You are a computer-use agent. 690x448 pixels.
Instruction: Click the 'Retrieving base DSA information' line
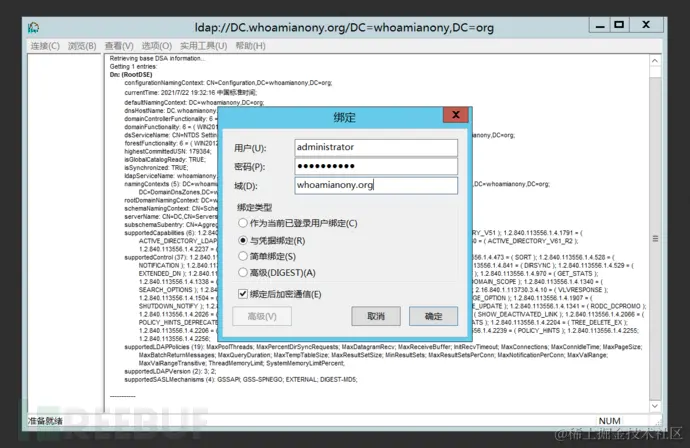pos(157,58)
